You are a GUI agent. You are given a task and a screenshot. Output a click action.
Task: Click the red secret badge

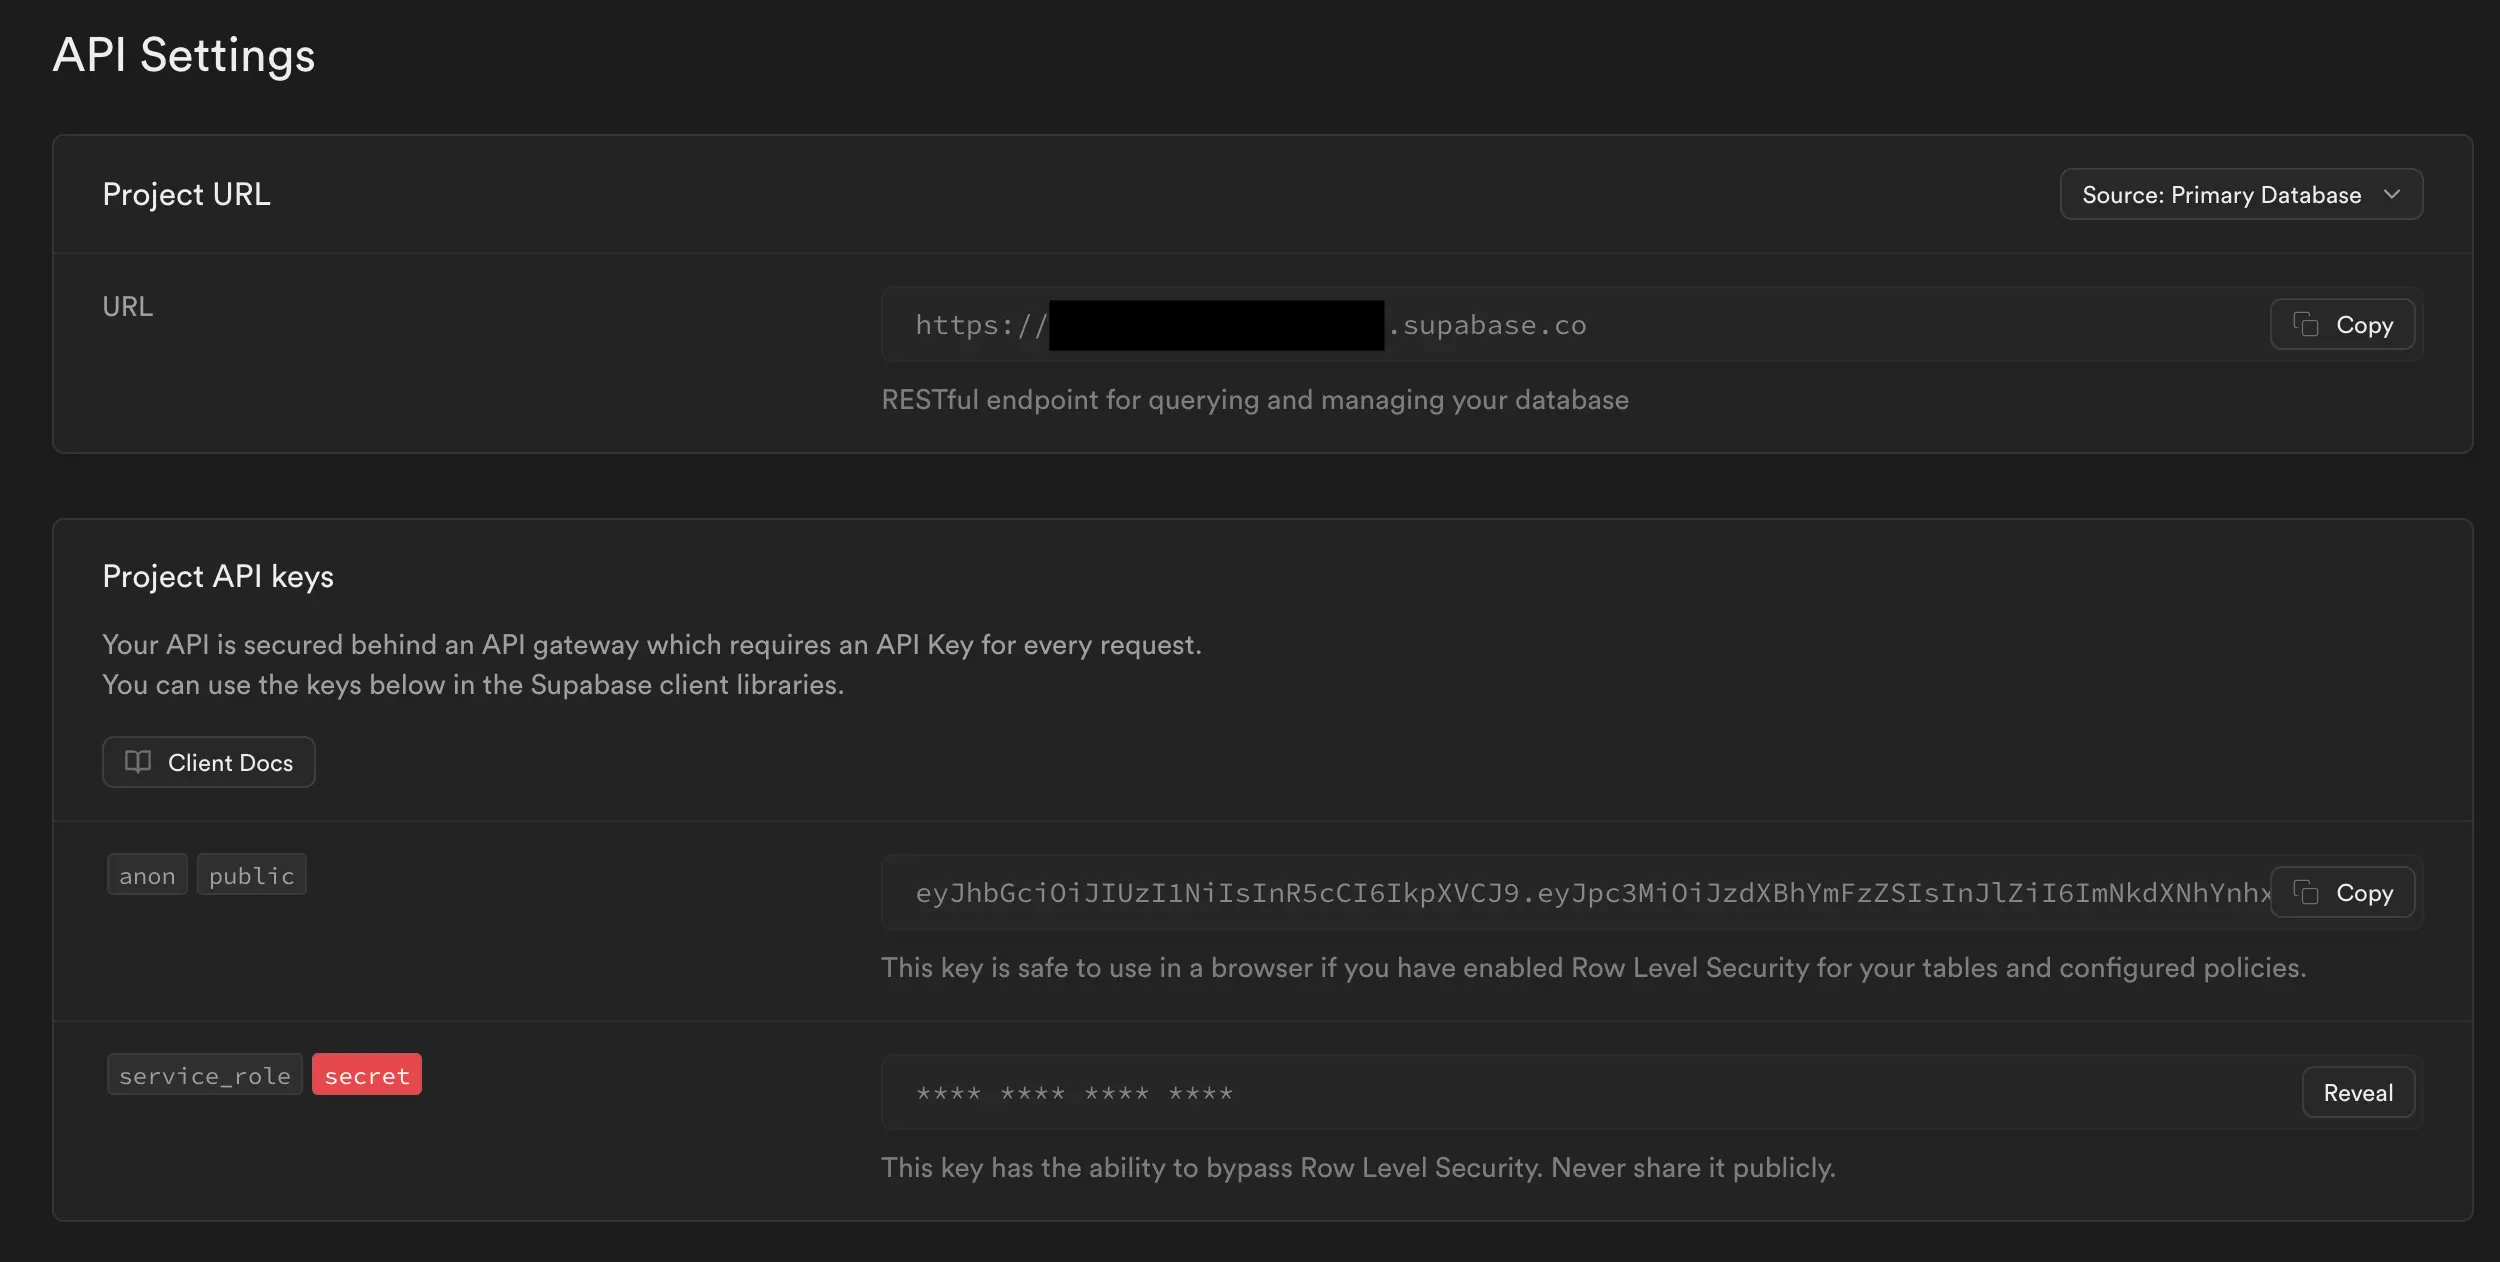pos(366,1076)
